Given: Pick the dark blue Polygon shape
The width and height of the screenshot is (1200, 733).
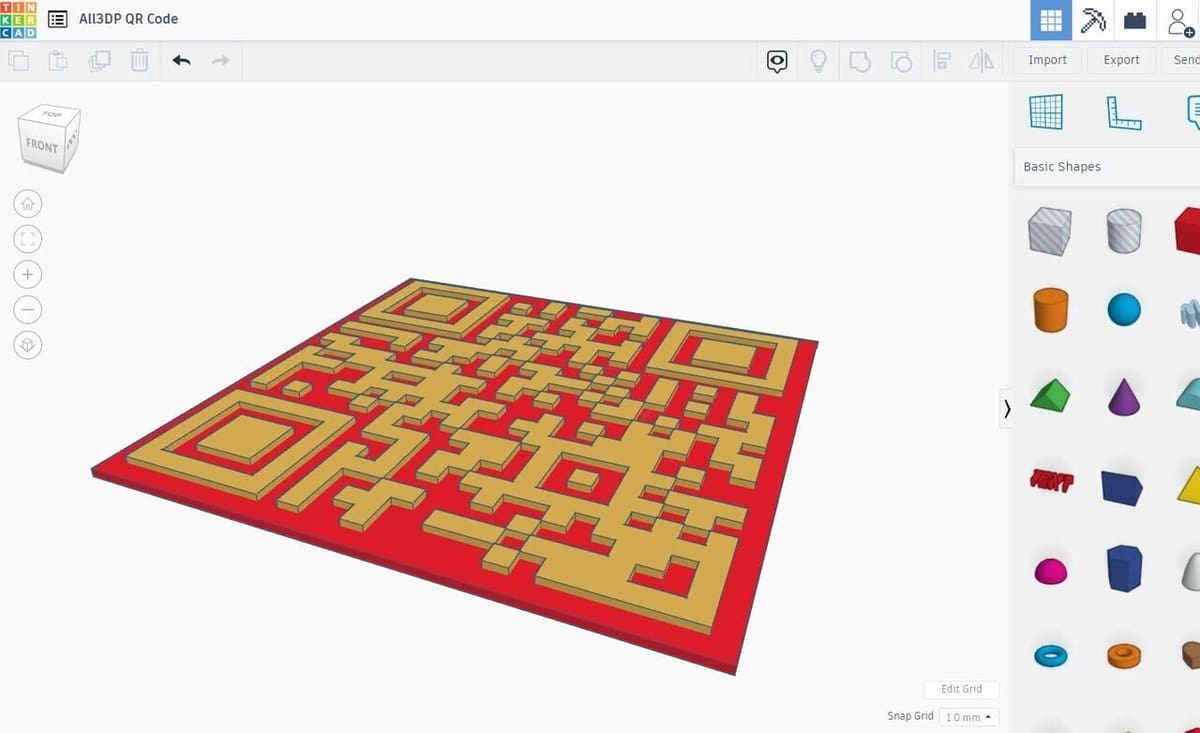Looking at the screenshot, I should (1124, 568).
